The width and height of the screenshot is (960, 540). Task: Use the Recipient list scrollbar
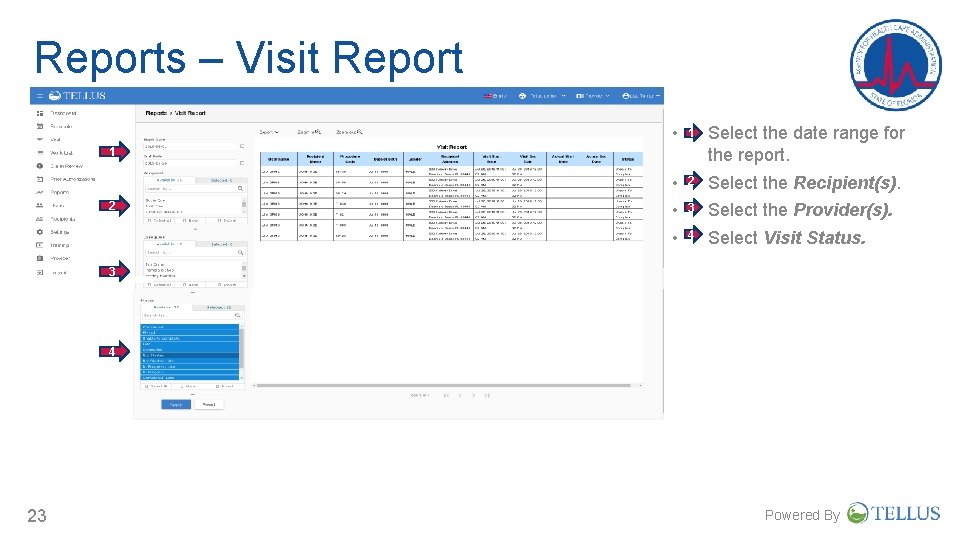pyautogui.click(x=244, y=205)
